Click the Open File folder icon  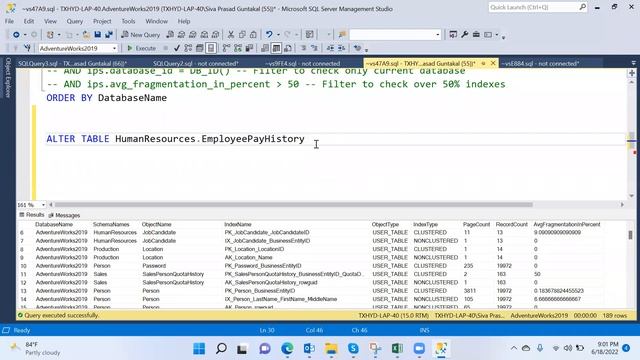pyautogui.click(x=86, y=35)
